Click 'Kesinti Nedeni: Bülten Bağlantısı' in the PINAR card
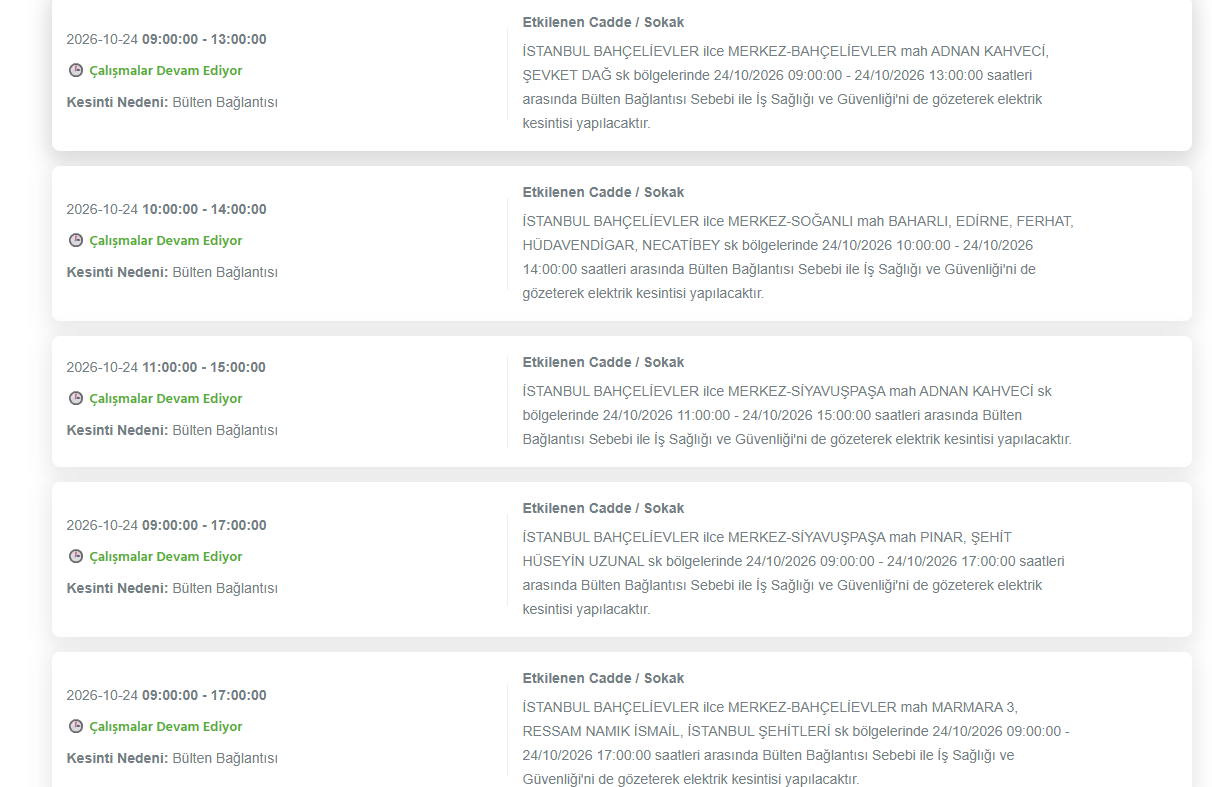This screenshot has width=1212, height=787. 172,588
